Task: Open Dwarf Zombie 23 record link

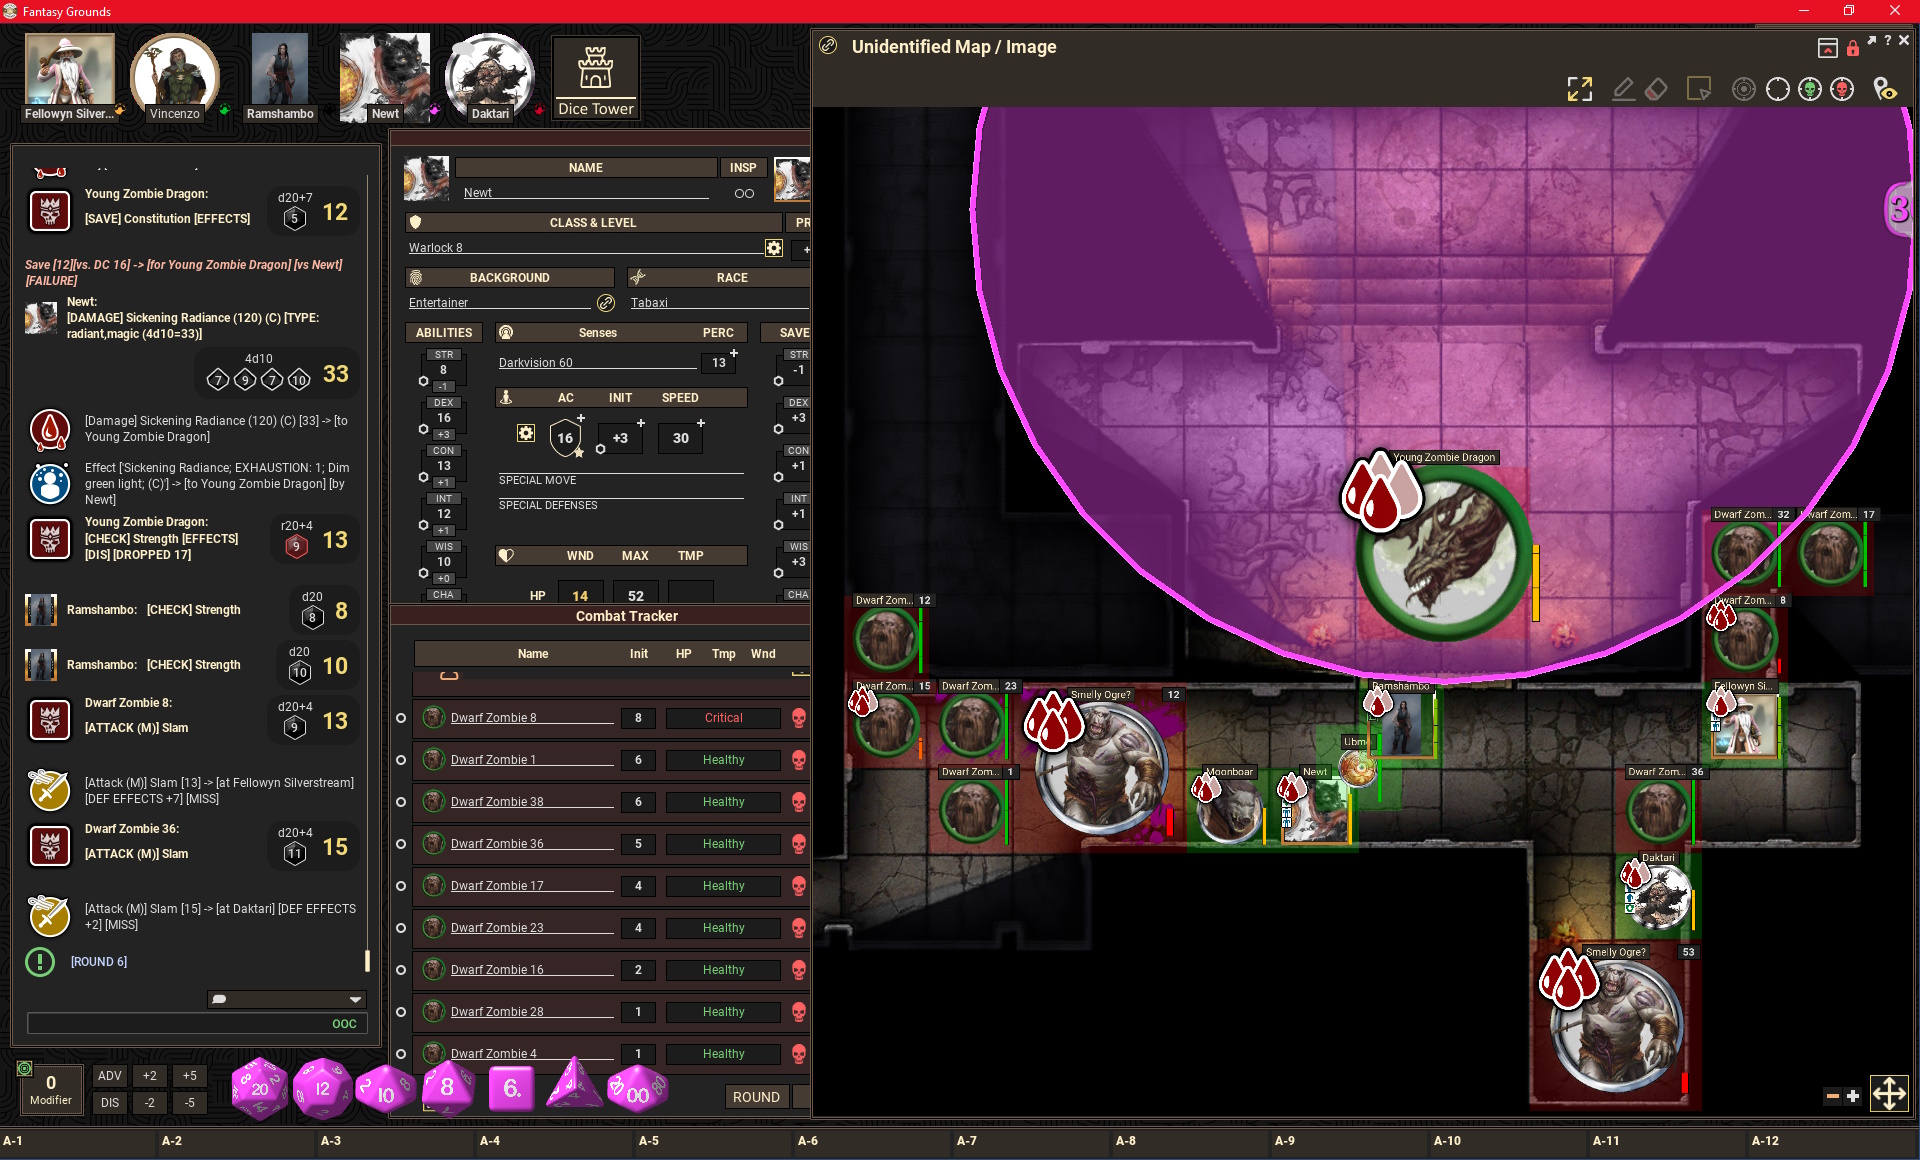Action: pyautogui.click(x=433, y=928)
